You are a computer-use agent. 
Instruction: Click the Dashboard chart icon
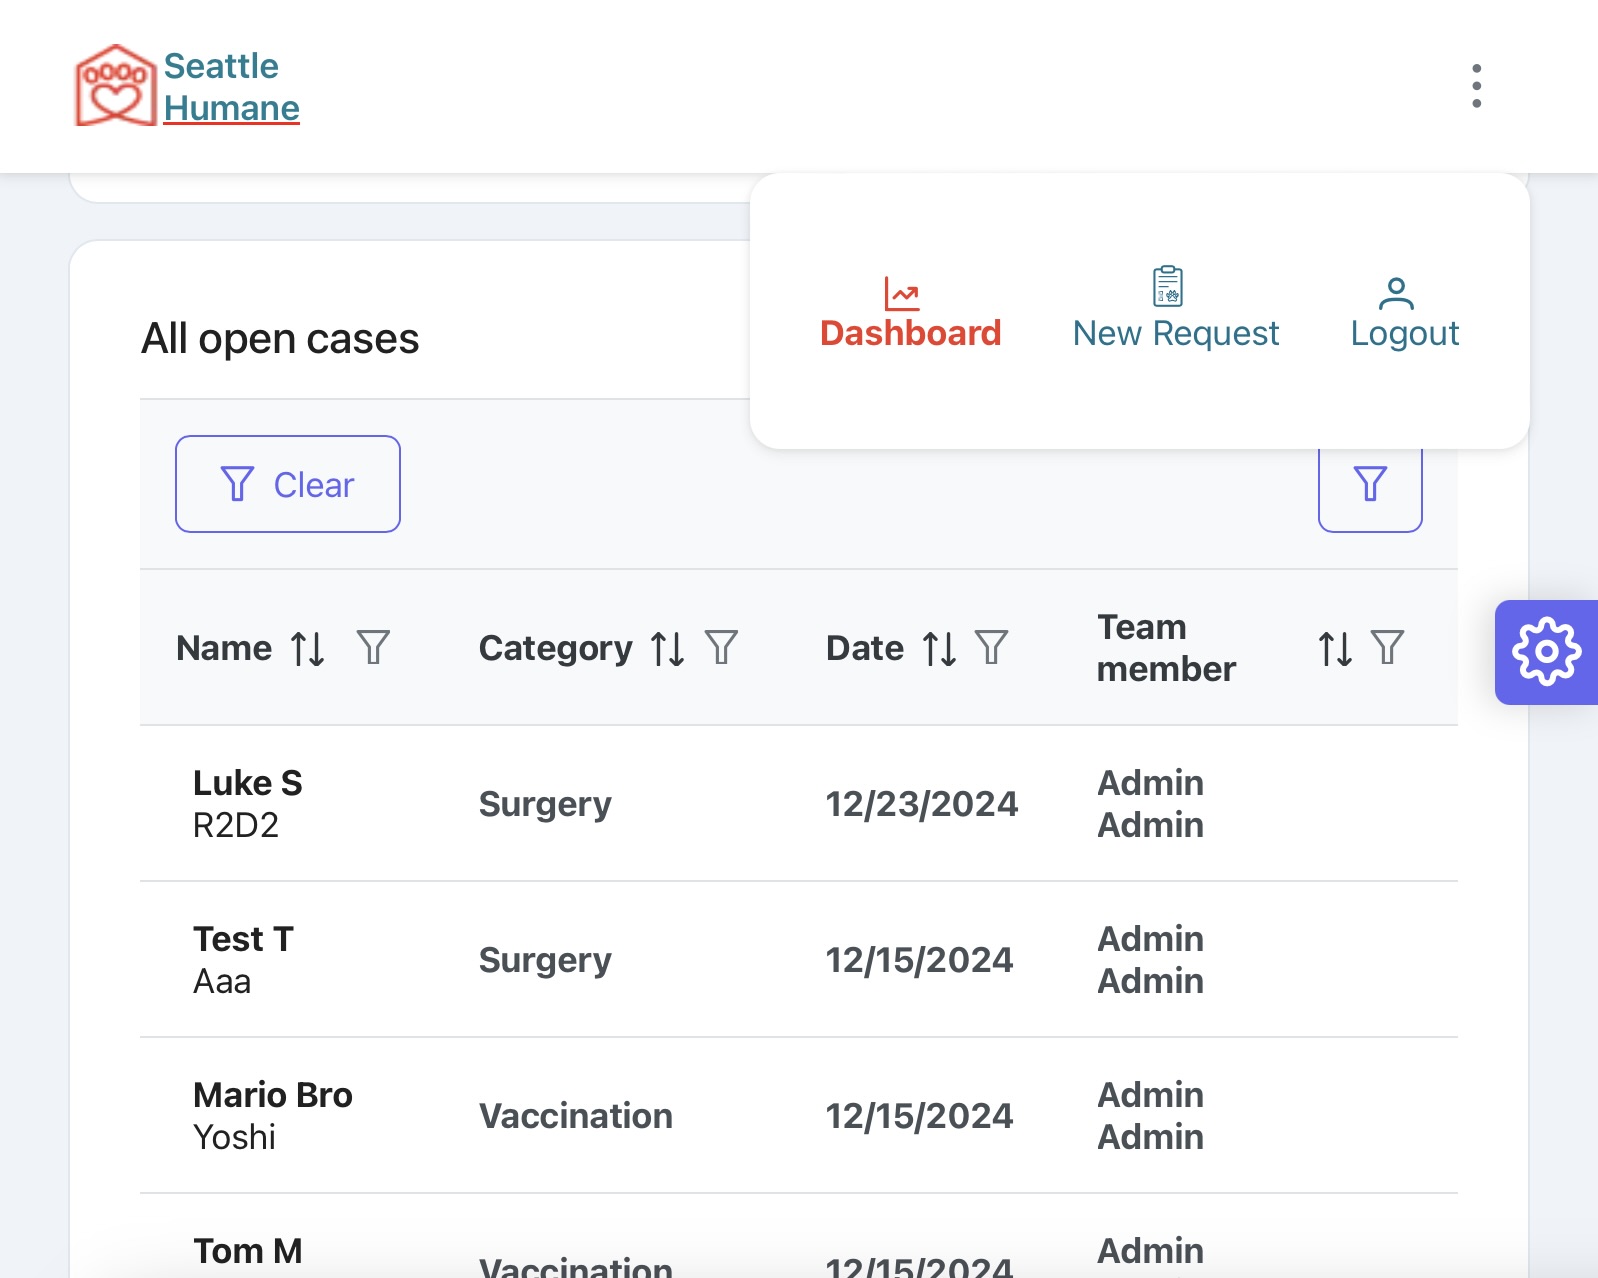901,294
